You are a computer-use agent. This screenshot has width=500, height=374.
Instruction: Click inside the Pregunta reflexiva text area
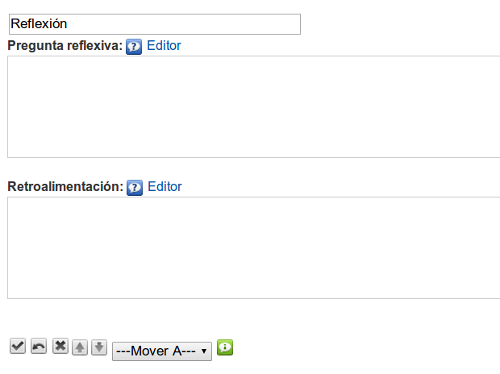[x=254, y=107]
